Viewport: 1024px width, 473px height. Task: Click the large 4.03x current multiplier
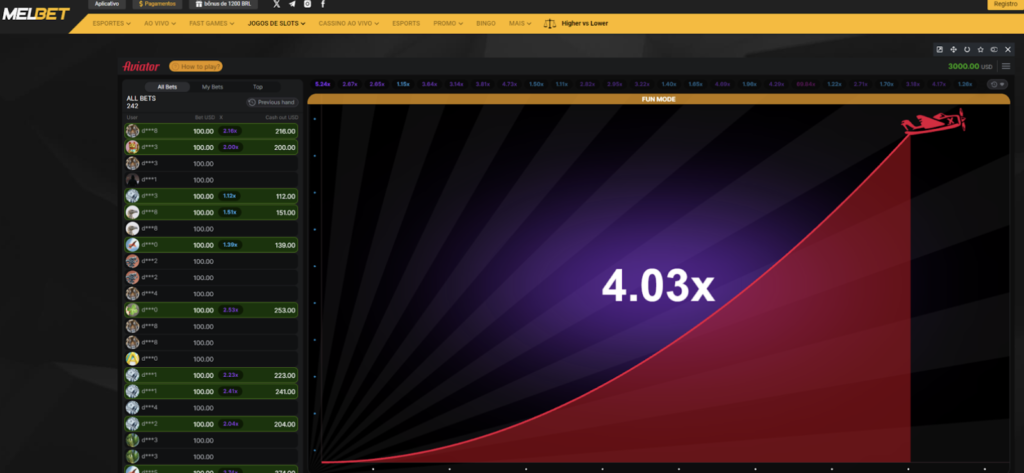point(658,286)
